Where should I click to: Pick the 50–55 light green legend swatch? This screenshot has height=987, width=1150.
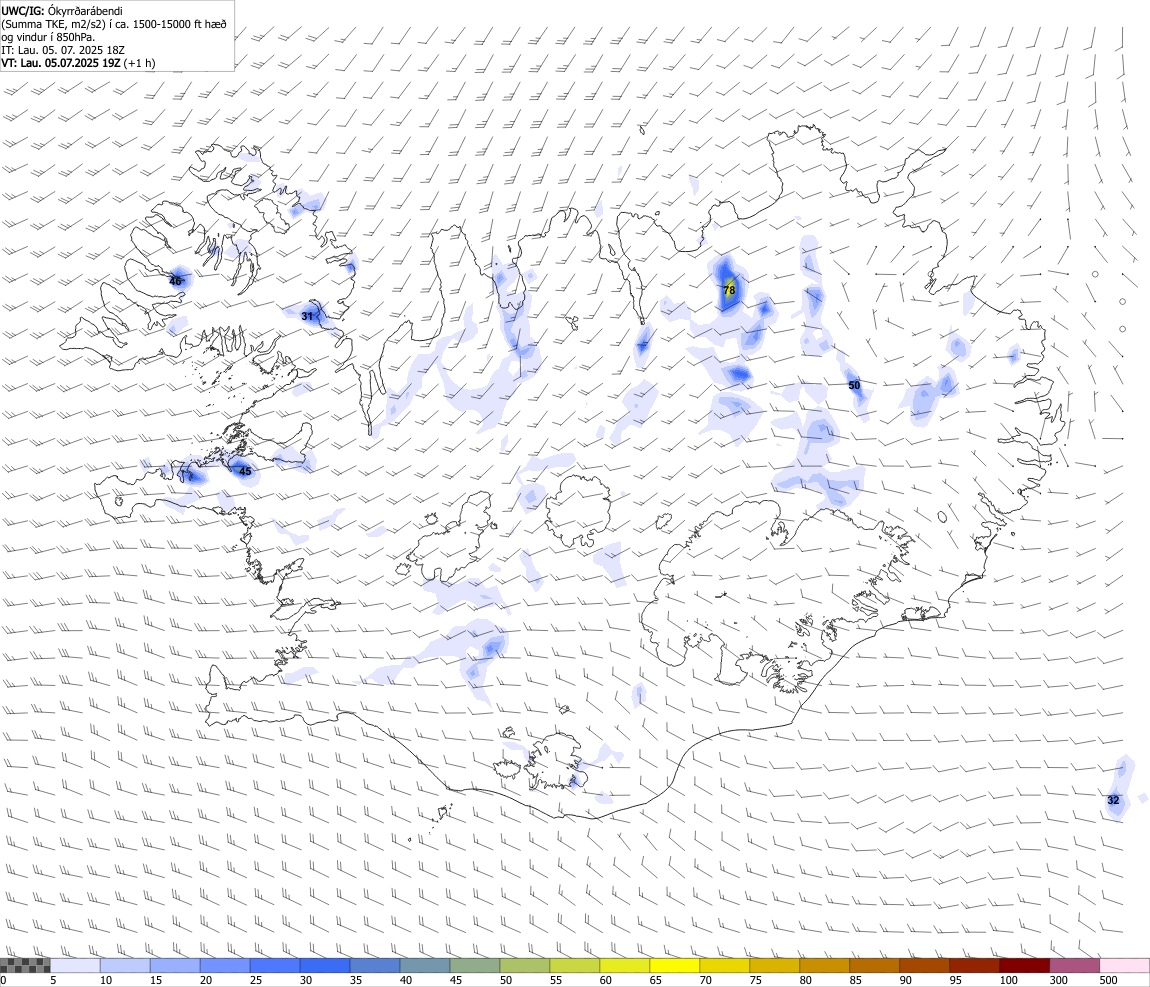click(x=524, y=965)
